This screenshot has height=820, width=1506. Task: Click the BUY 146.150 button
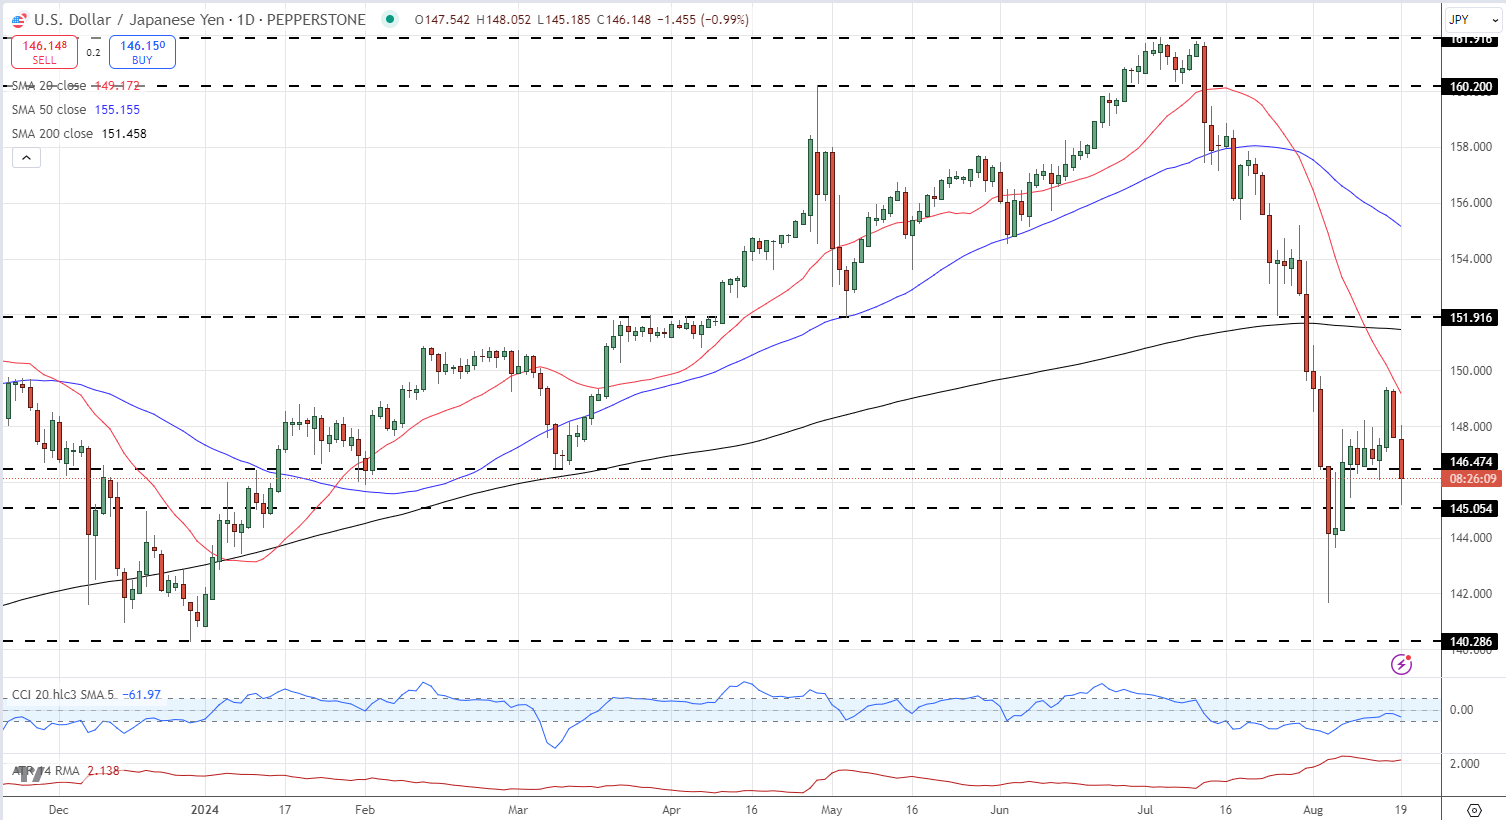142,52
